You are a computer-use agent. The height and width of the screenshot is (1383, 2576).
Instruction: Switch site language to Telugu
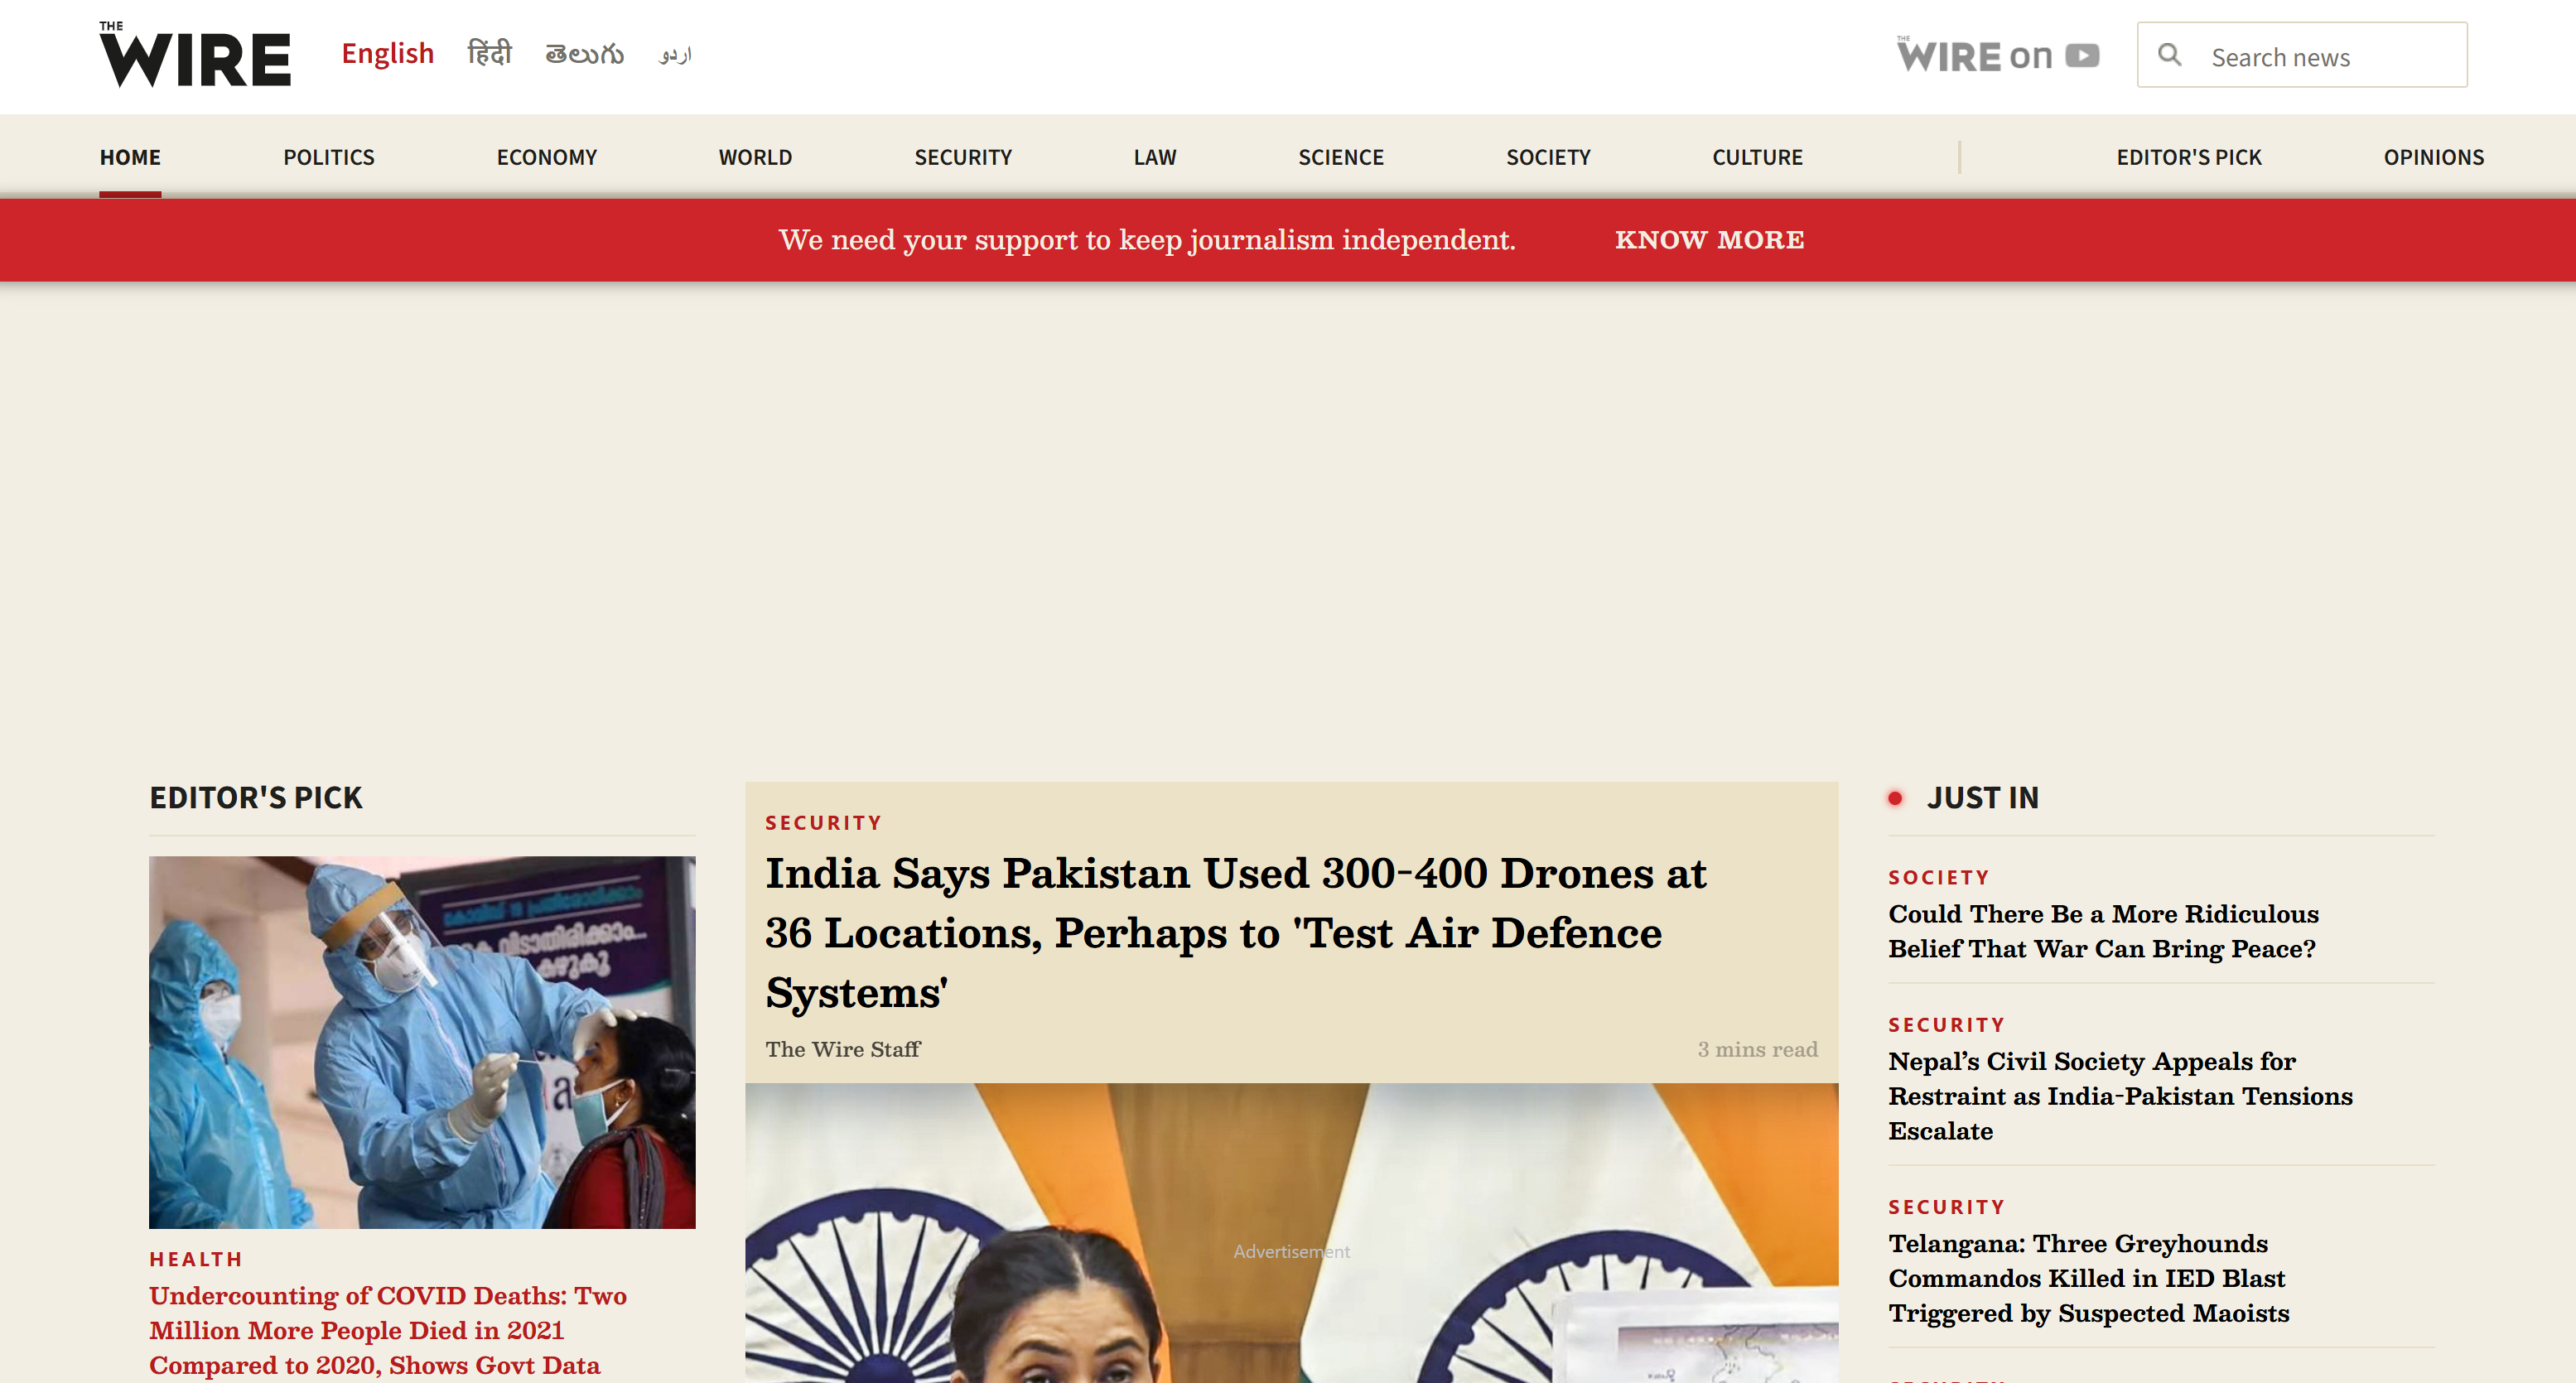[x=584, y=53]
